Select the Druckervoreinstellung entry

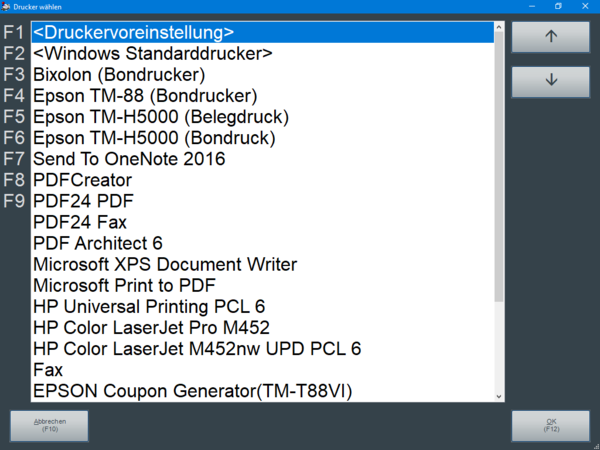(134, 32)
